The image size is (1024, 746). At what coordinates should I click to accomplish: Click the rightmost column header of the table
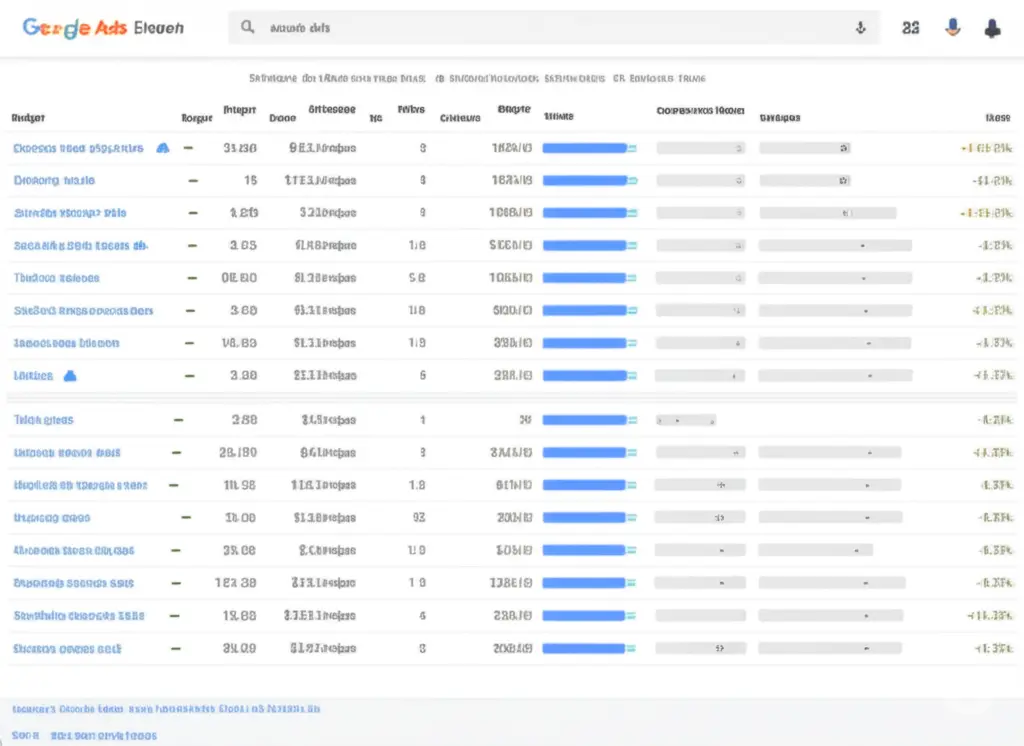point(997,117)
